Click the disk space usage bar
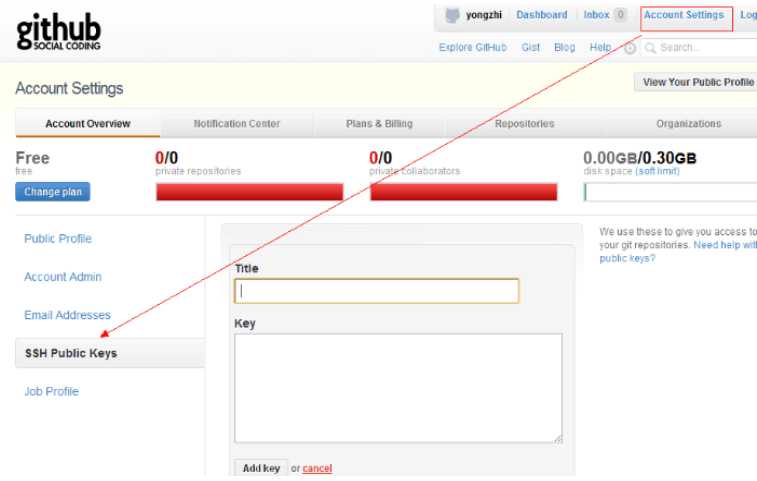757x481 pixels. click(670, 192)
